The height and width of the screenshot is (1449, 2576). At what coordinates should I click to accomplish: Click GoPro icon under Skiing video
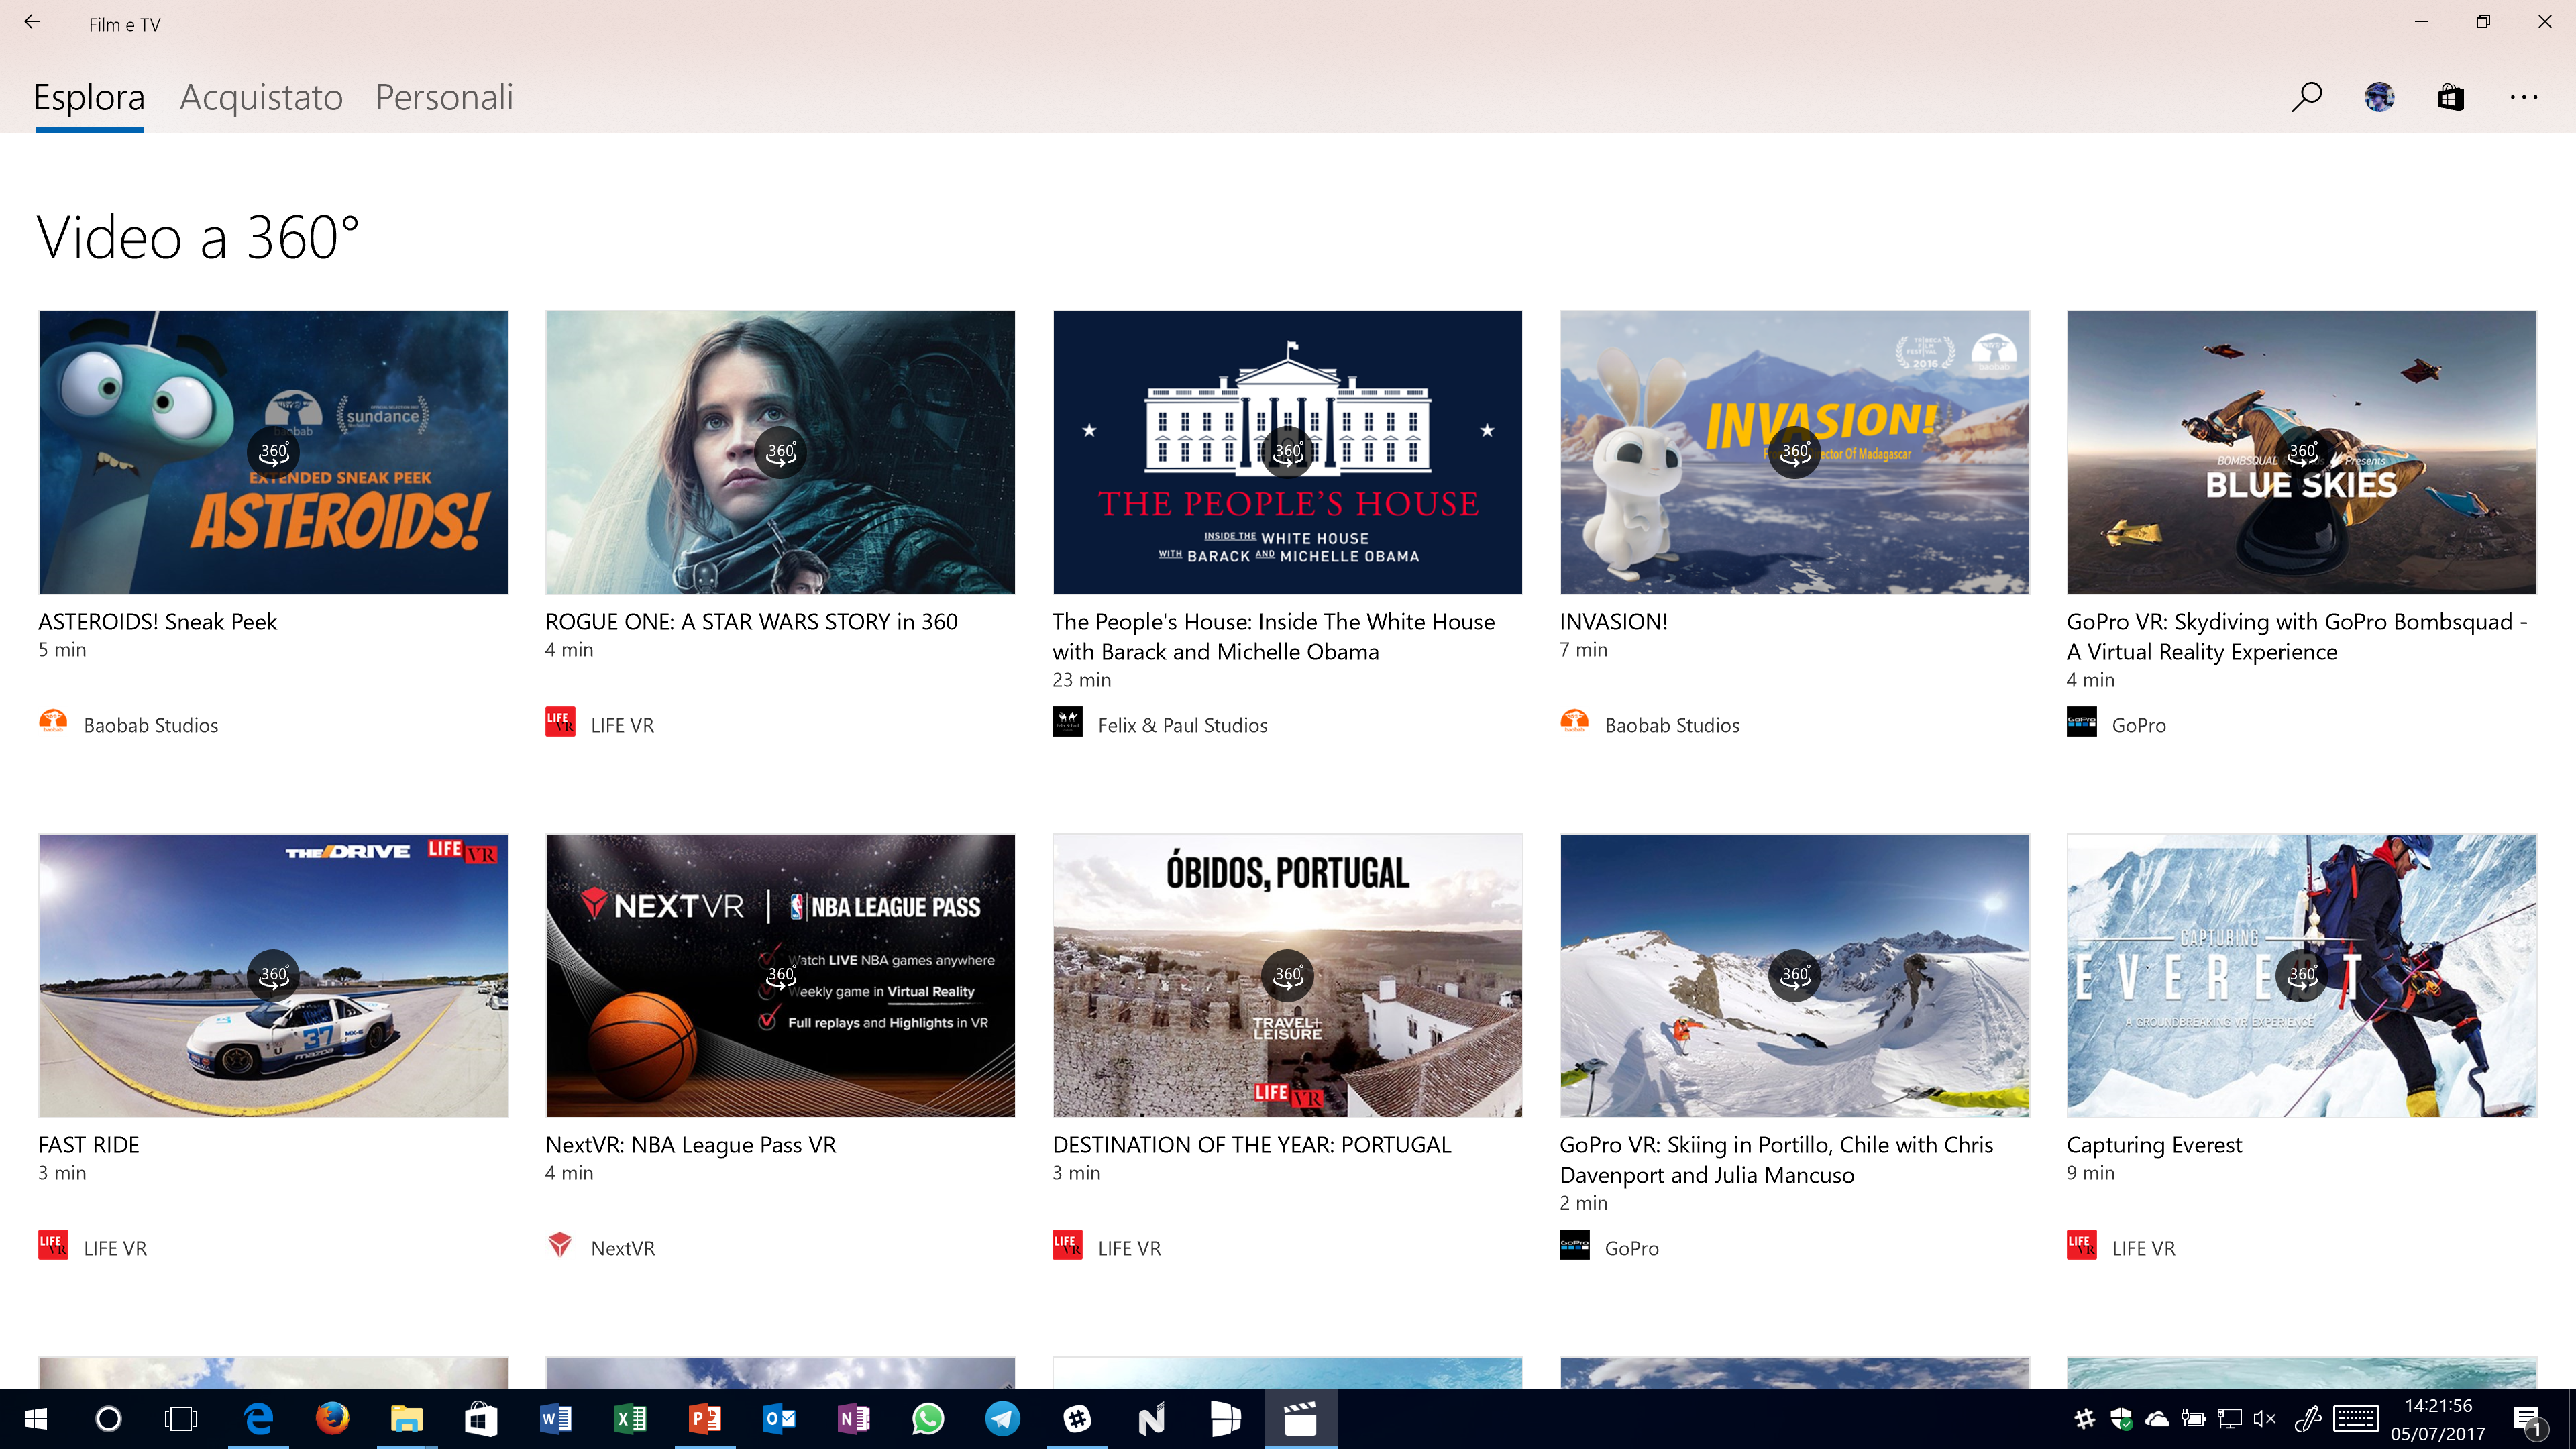pyautogui.click(x=1574, y=1245)
